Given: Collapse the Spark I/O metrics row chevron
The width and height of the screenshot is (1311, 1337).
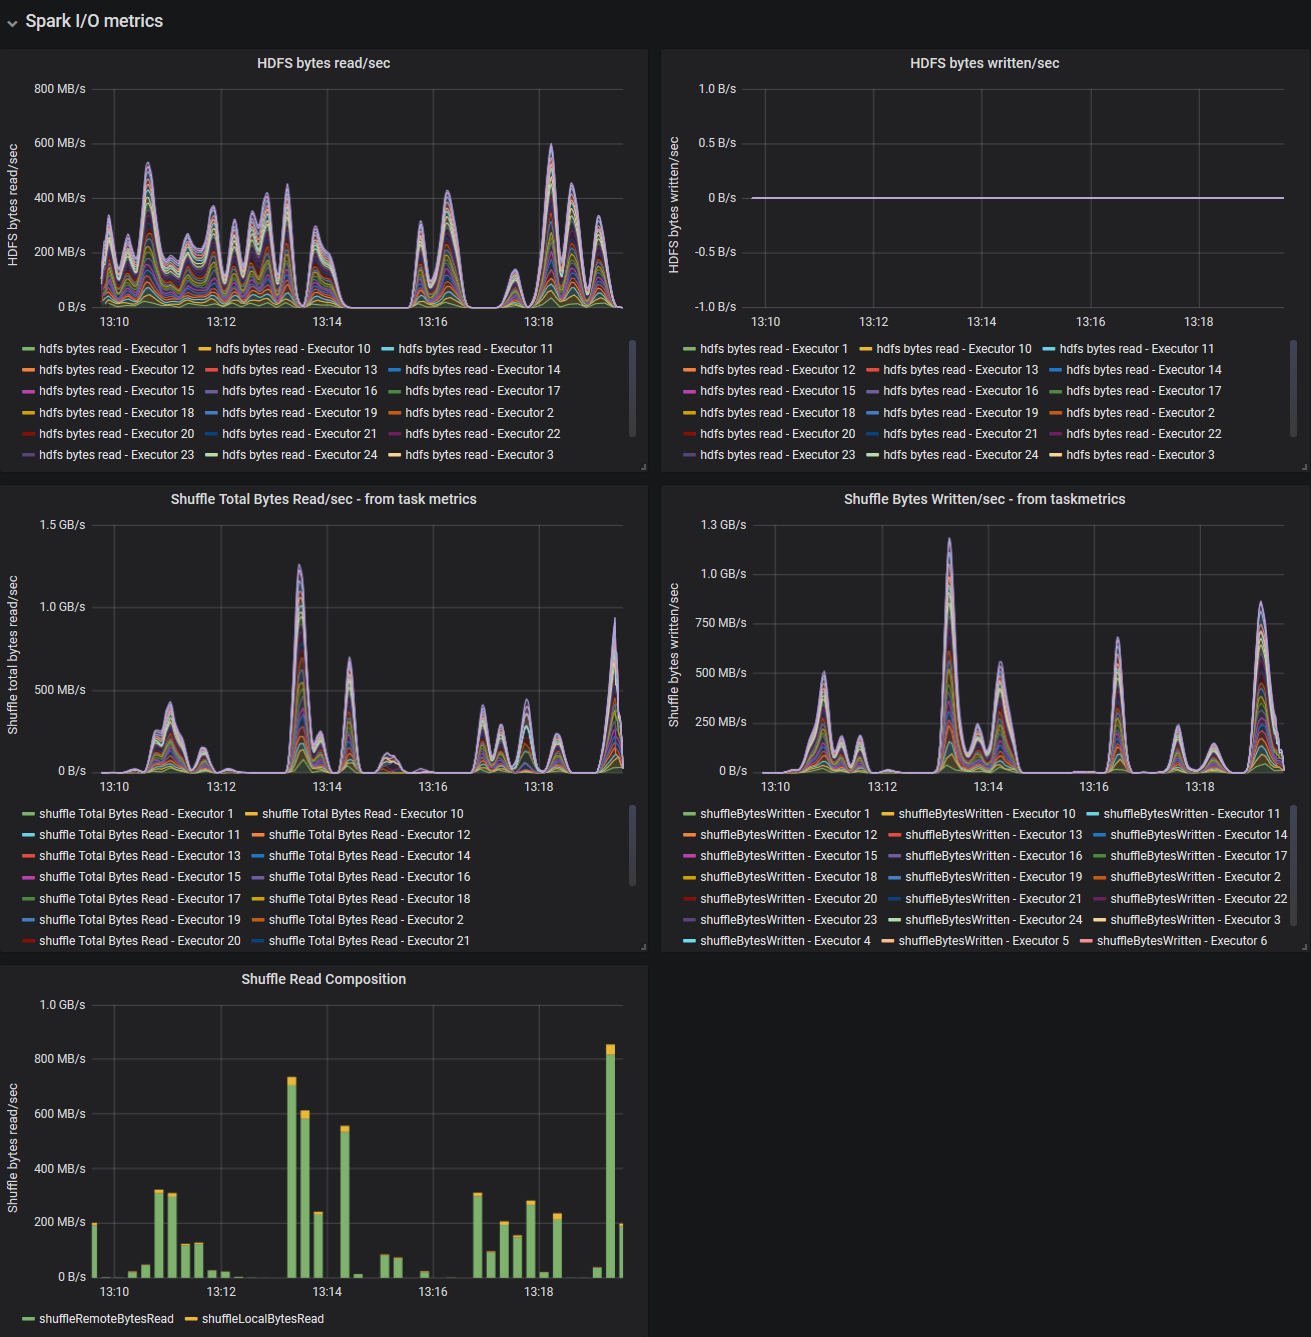Looking at the screenshot, I should point(12,23).
